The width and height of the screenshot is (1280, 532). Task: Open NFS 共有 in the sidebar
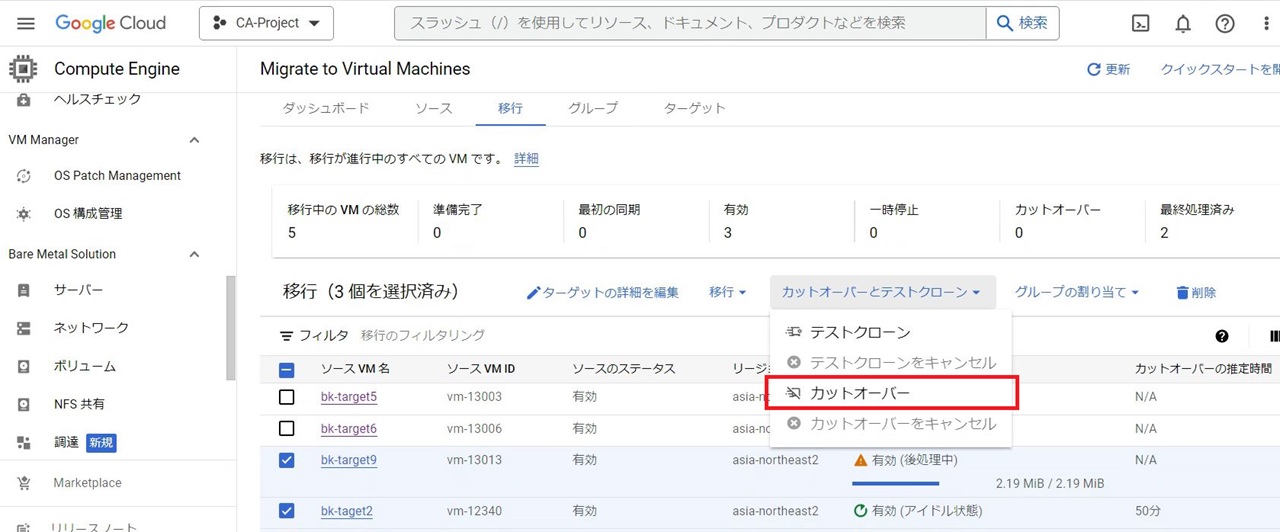[79, 404]
